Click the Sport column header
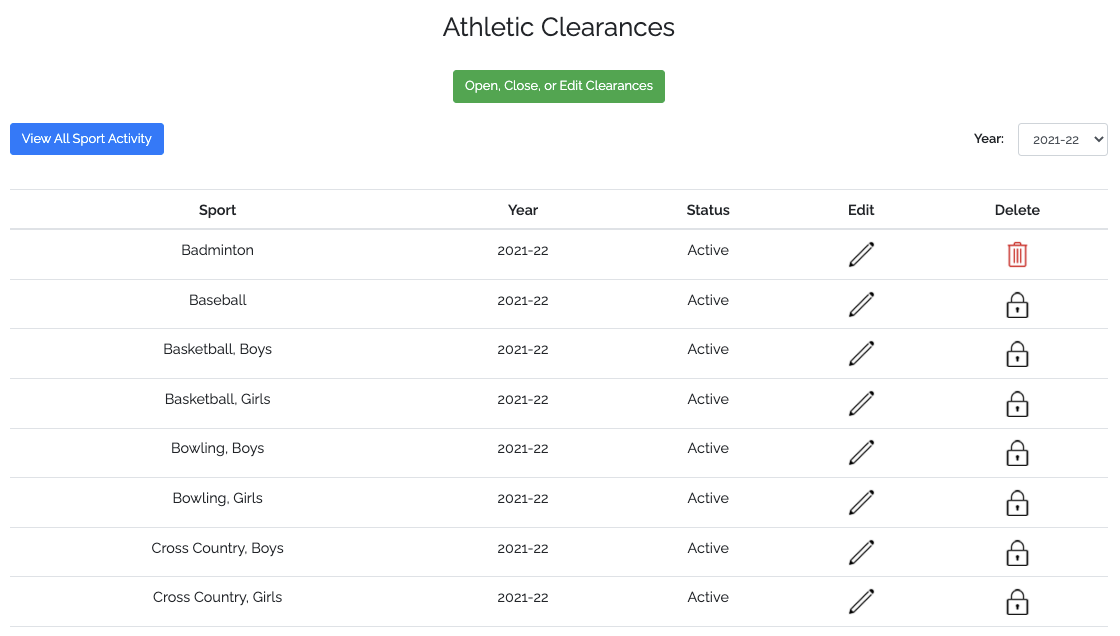 [x=217, y=210]
